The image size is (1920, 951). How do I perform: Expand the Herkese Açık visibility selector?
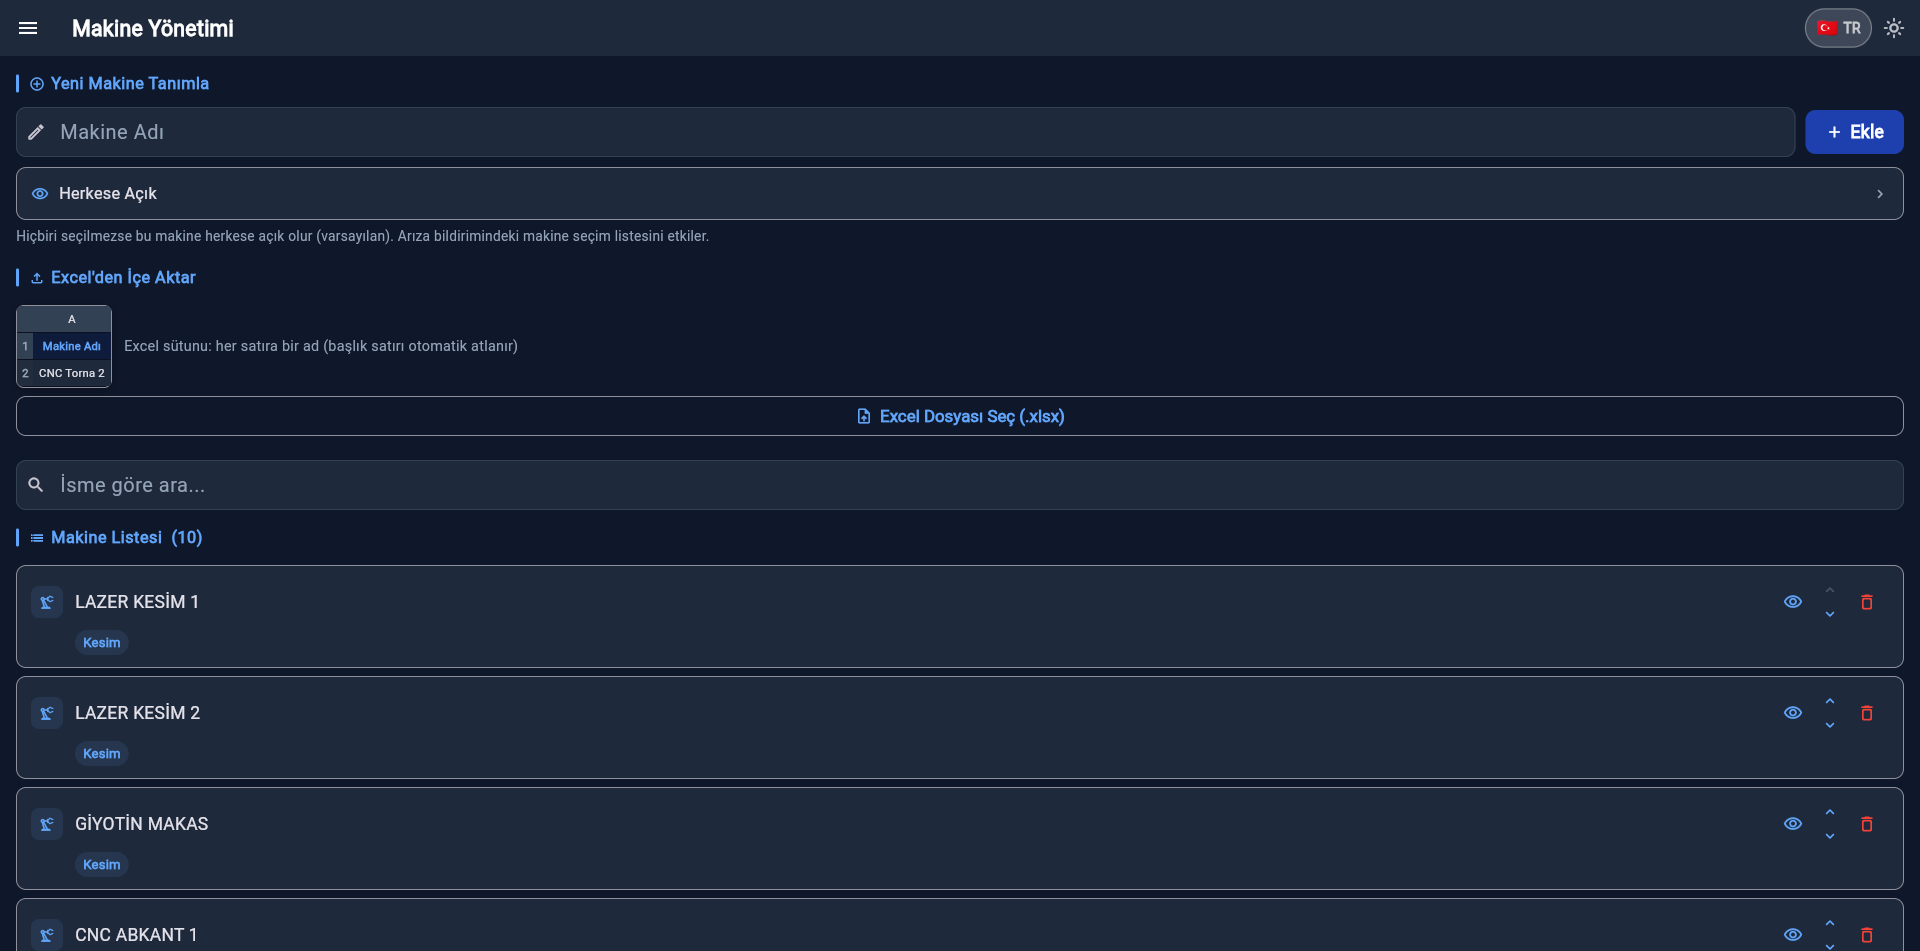click(959, 193)
